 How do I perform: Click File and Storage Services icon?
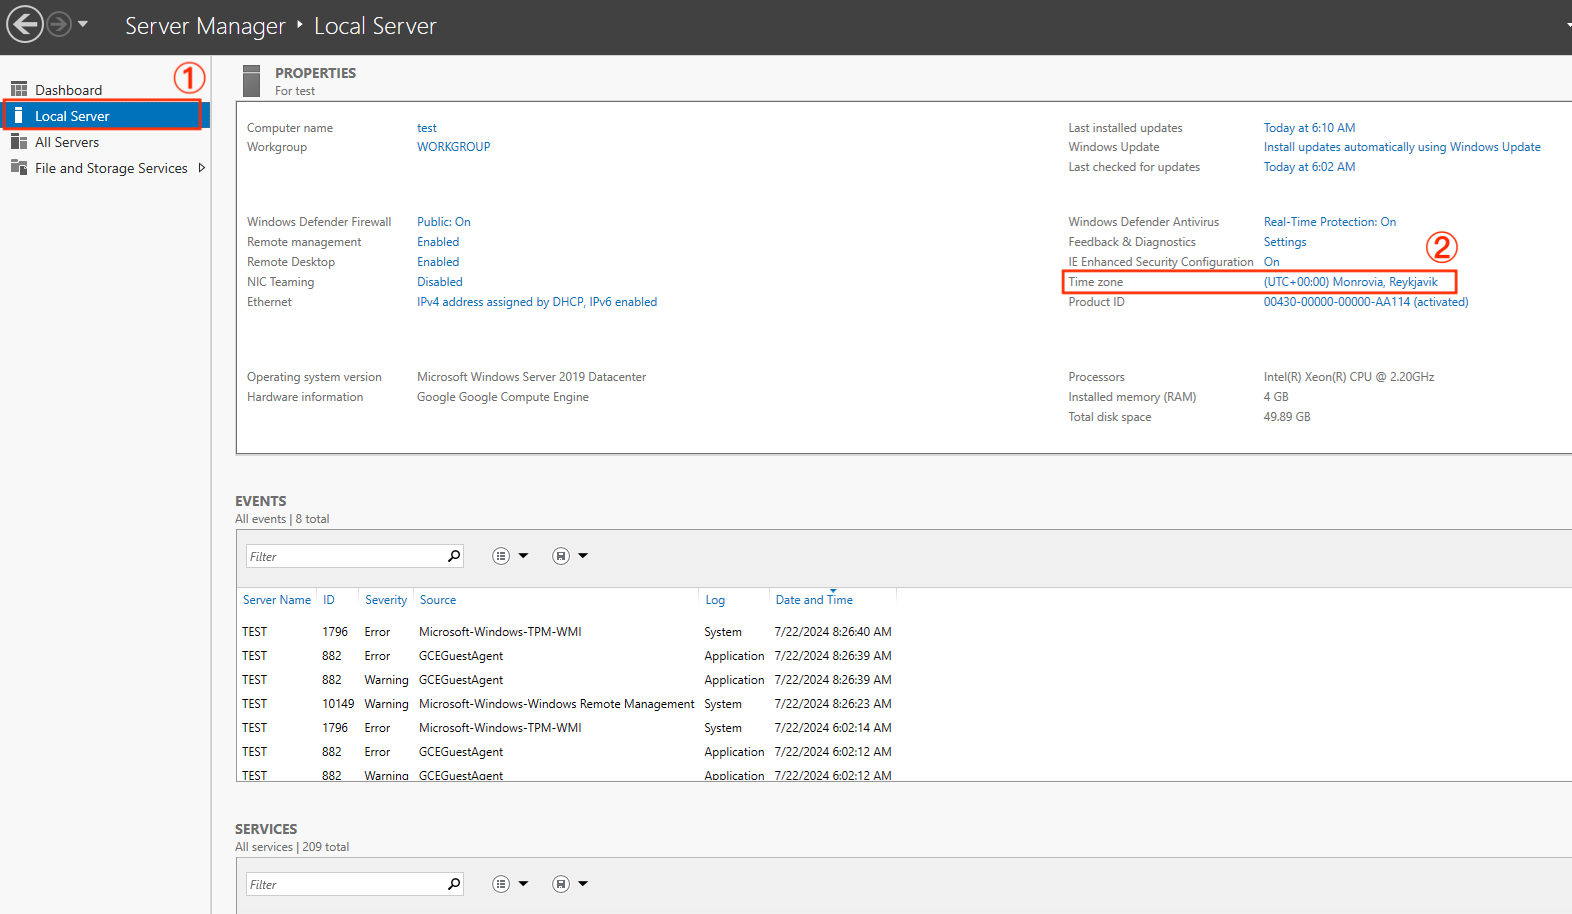point(19,167)
